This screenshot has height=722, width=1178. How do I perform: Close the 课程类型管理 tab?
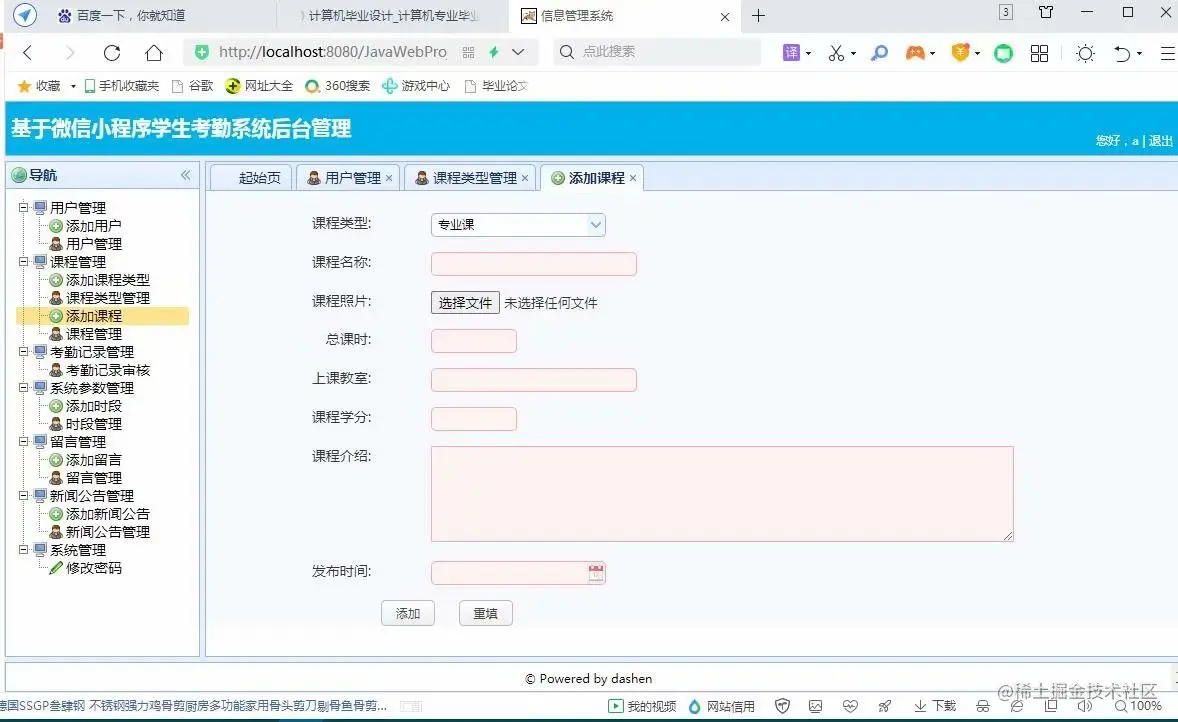tap(525, 178)
